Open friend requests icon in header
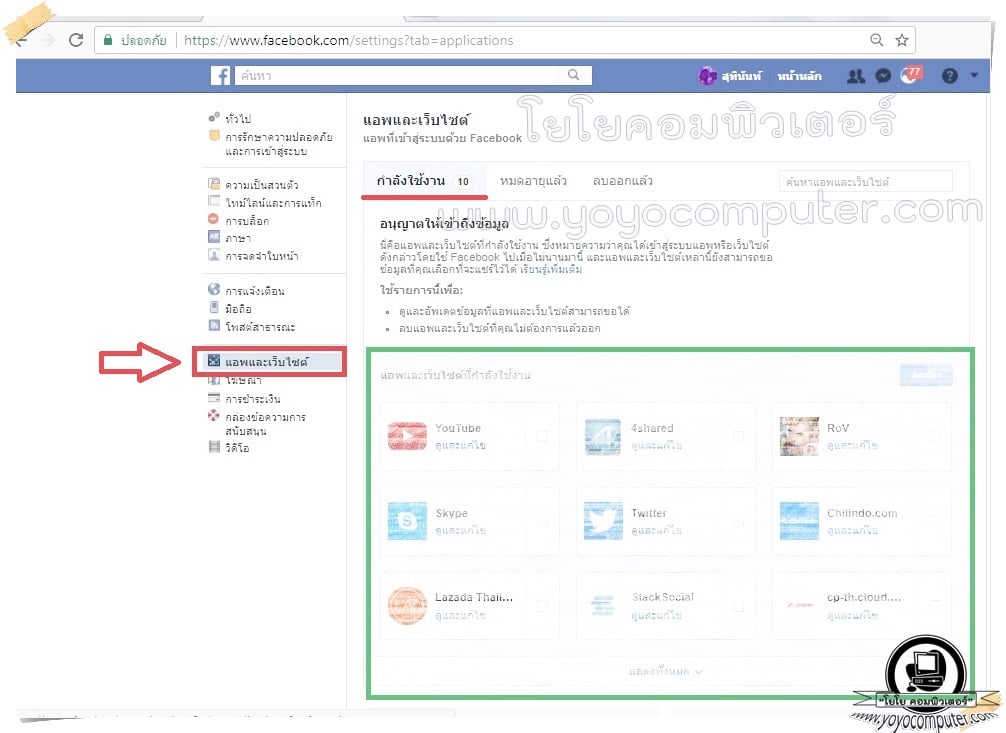The width and height of the screenshot is (1006, 733). tap(856, 76)
